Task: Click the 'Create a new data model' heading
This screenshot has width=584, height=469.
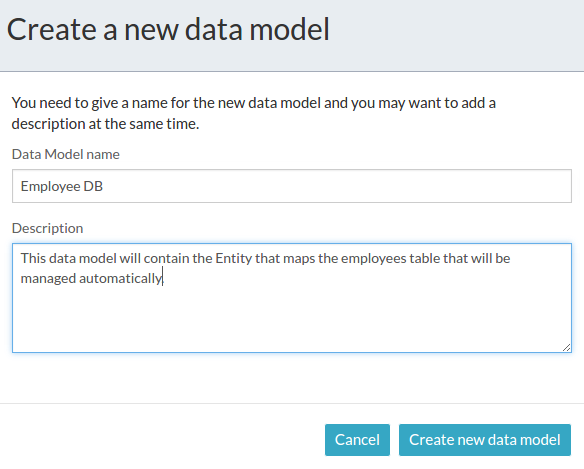Action: (168, 29)
